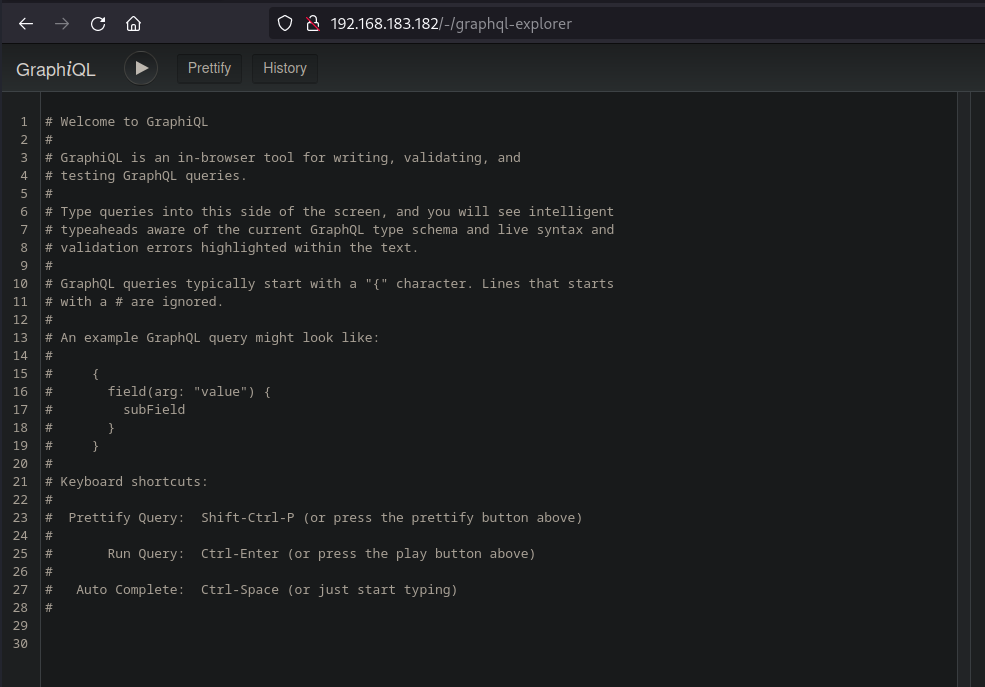Show the insecure connection padlock info
985x687 pixels.
pos(311,24)
